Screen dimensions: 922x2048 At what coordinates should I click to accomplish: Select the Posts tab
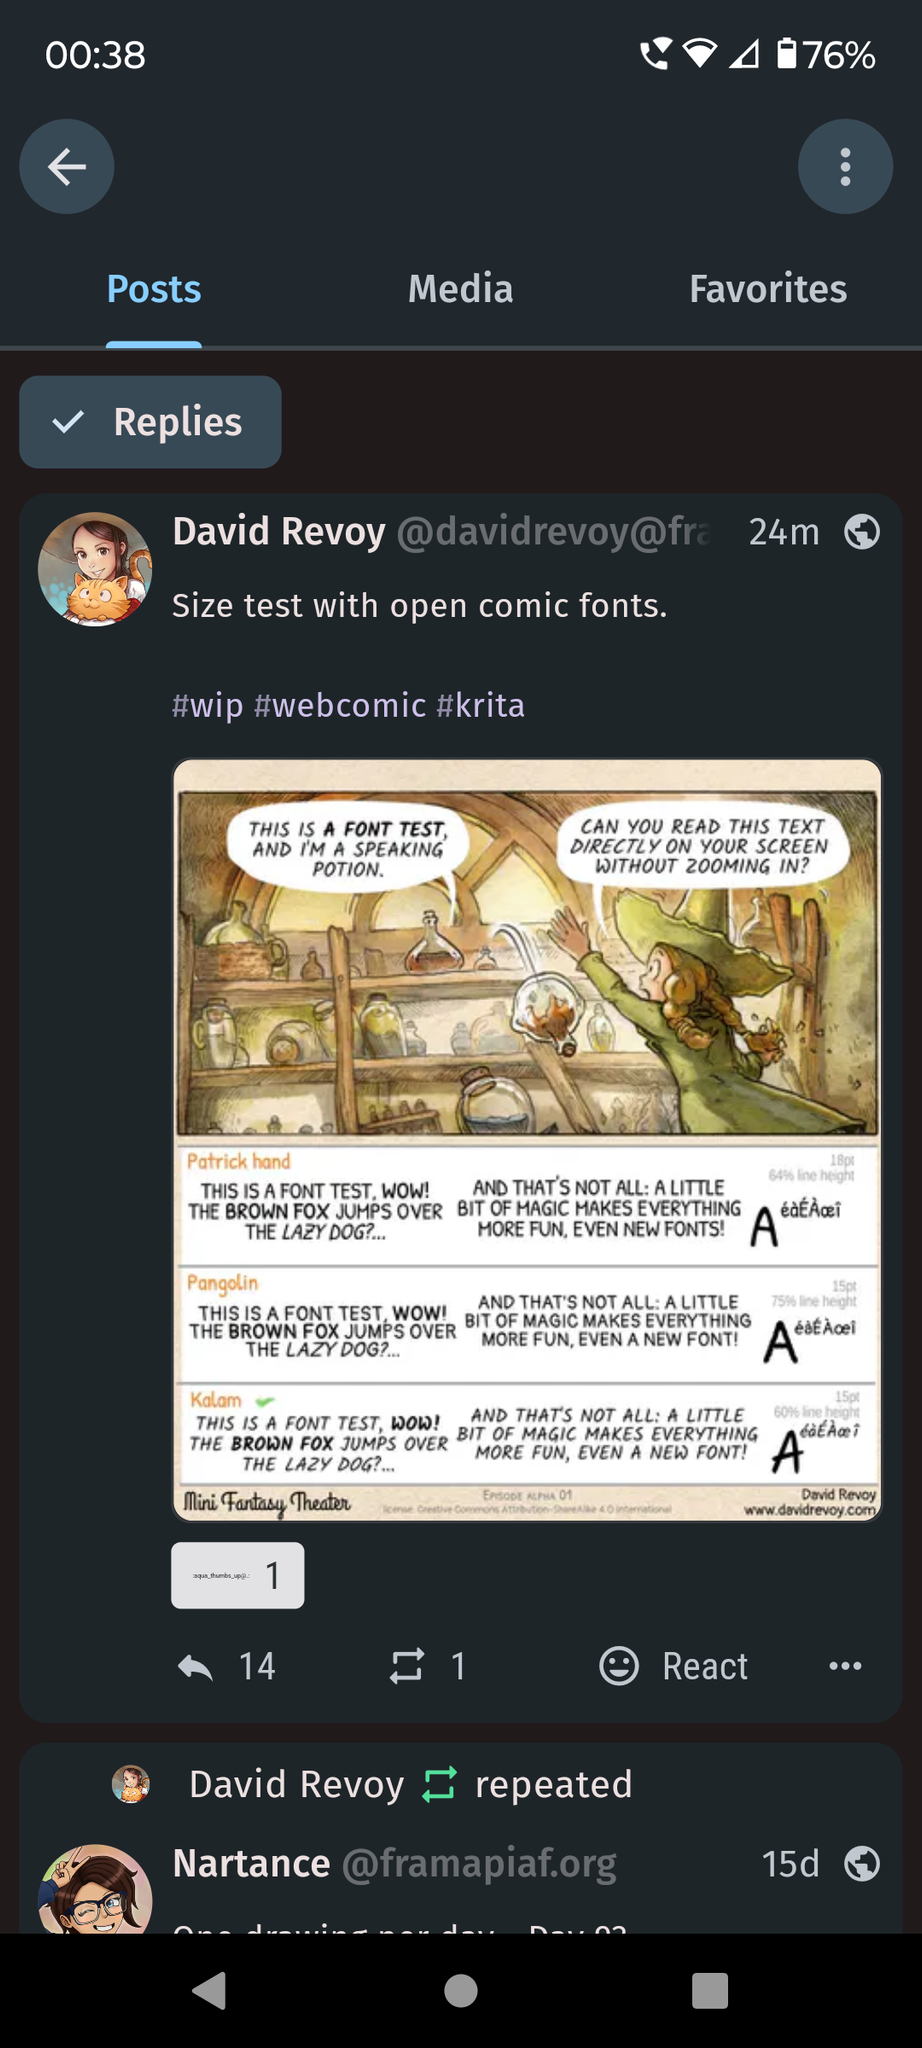pos(154,289)
